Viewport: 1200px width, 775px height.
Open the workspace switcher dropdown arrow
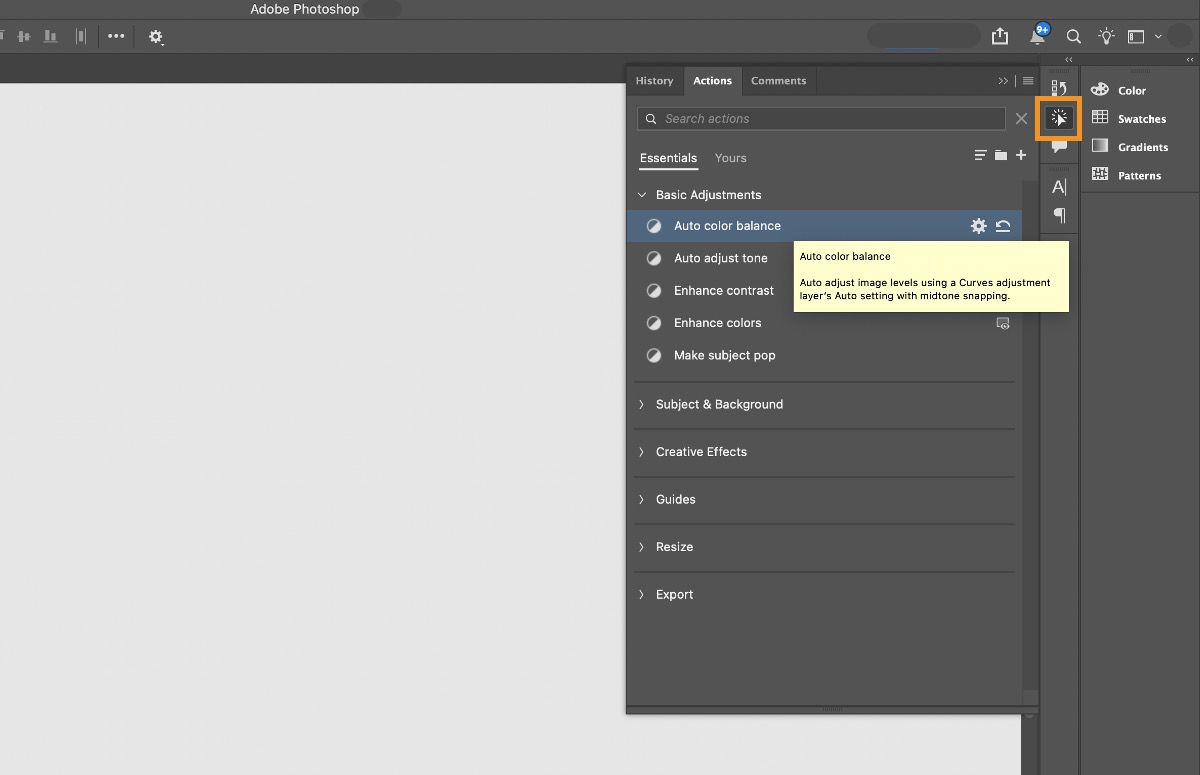(1158, 36)
